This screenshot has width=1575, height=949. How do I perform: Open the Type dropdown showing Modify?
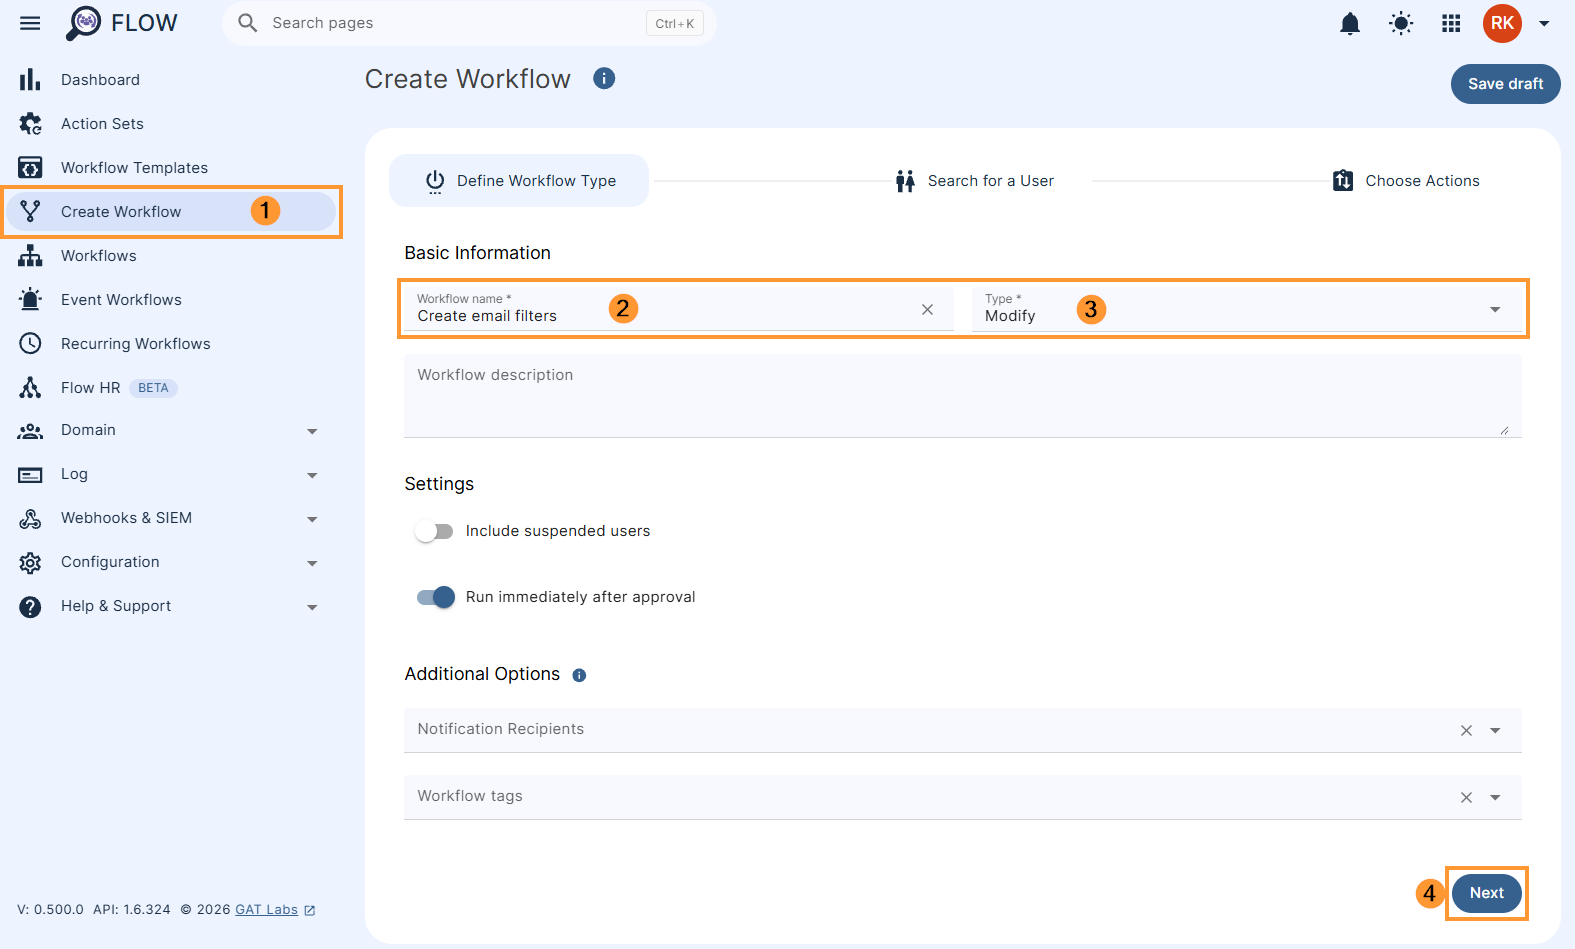point(1247,310)
